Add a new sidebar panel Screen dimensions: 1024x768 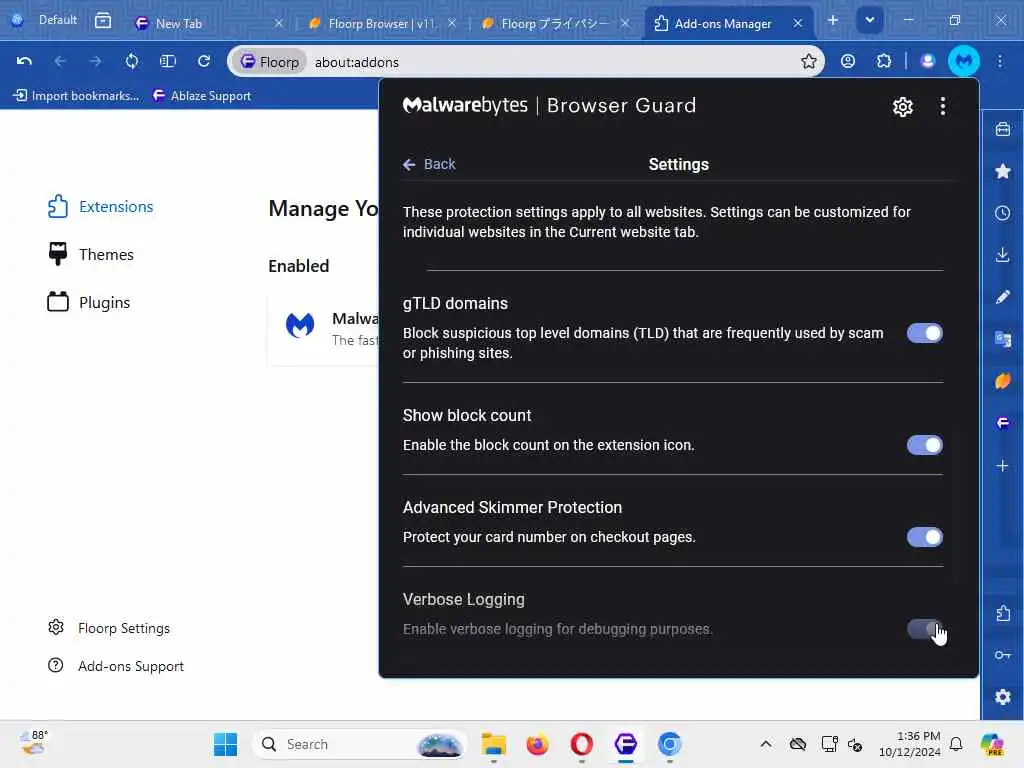point(1002,466)
